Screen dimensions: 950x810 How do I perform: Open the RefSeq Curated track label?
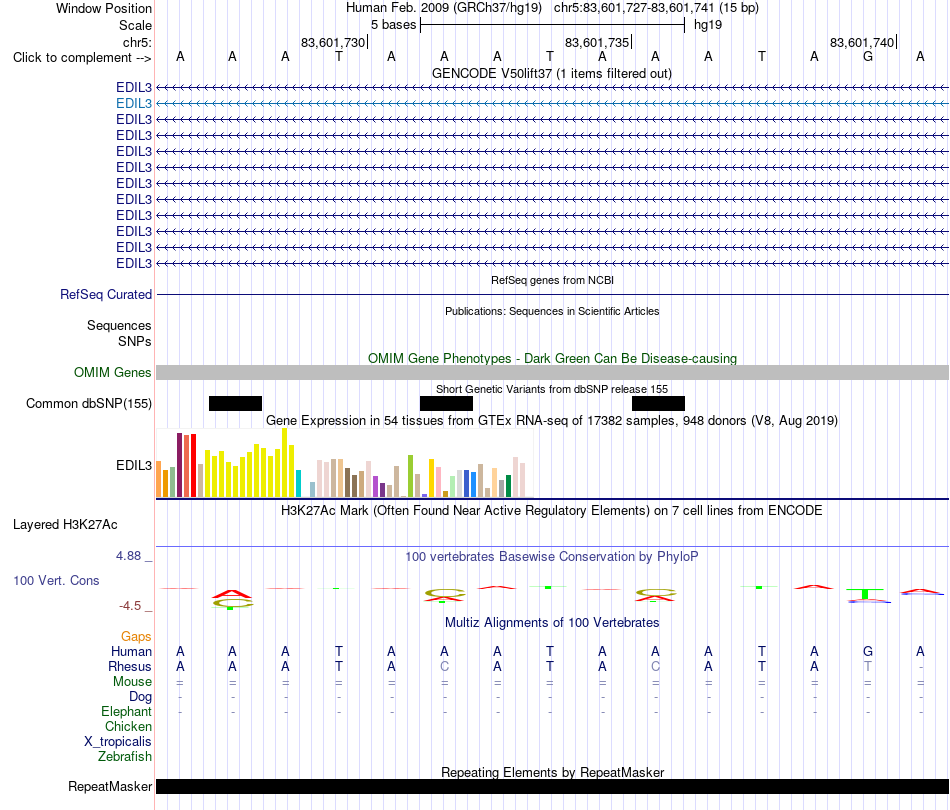pos(106,294)
